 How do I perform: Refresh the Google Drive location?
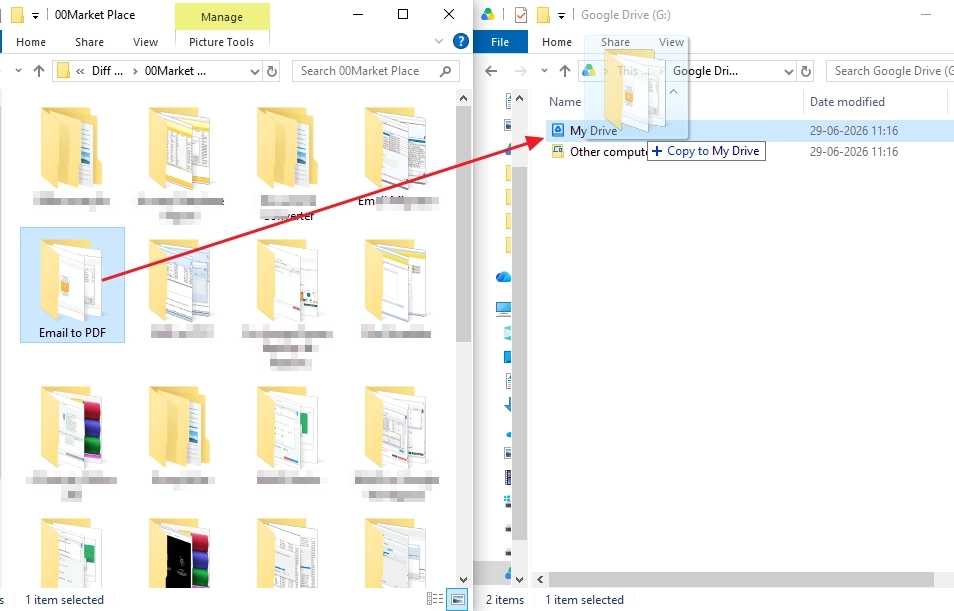pos(806,71)
